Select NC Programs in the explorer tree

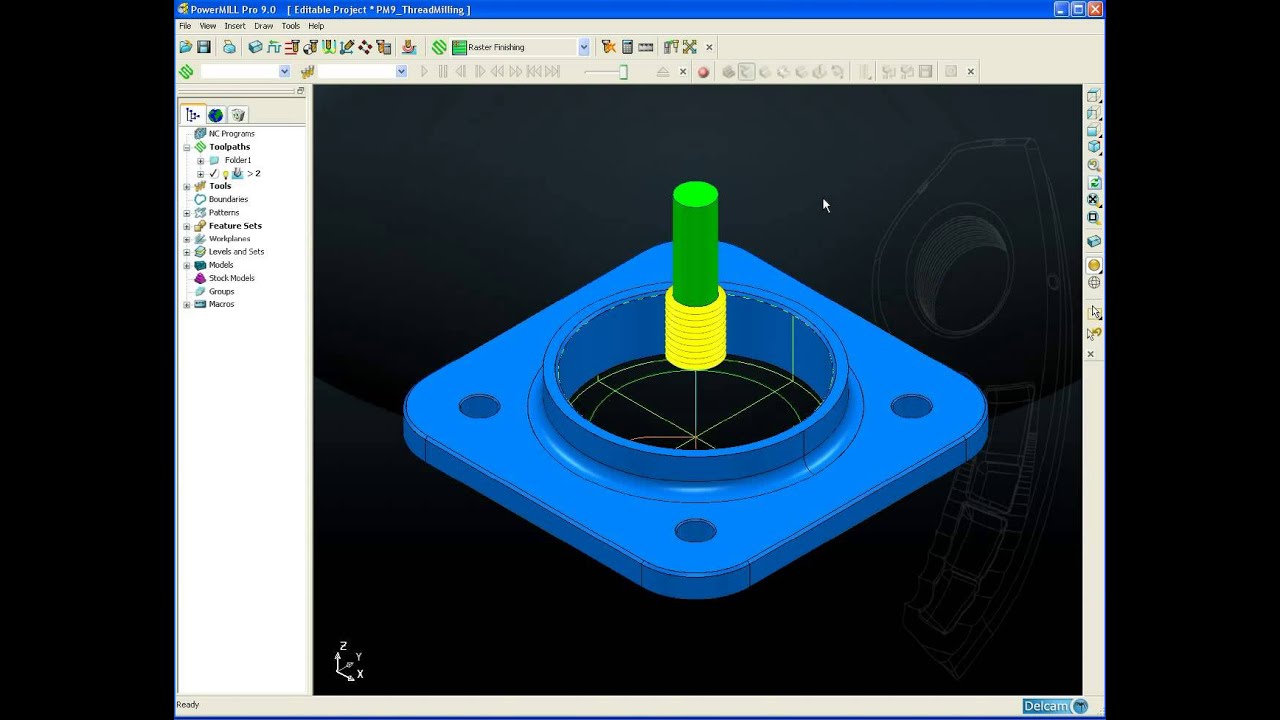pos(231,134)
